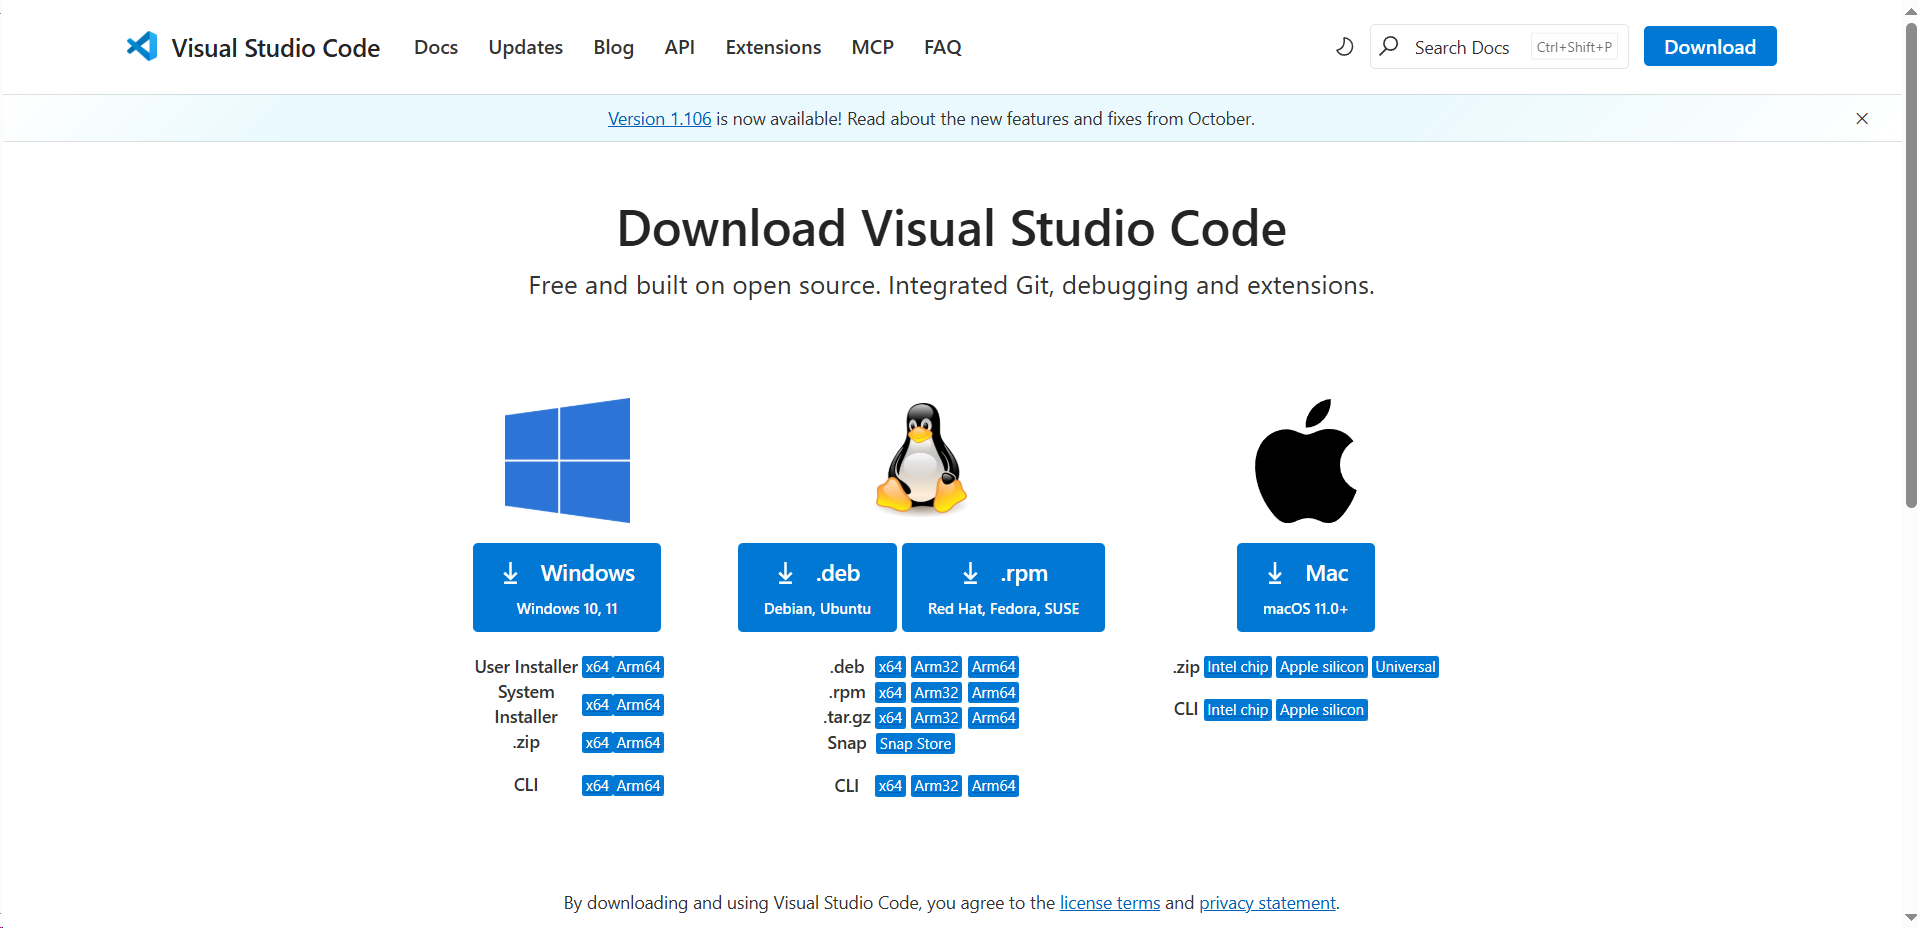This screenshot has width=1917, height=928.
Task: Click the Mac download arrow icon
Action: tap(1275, 573)
